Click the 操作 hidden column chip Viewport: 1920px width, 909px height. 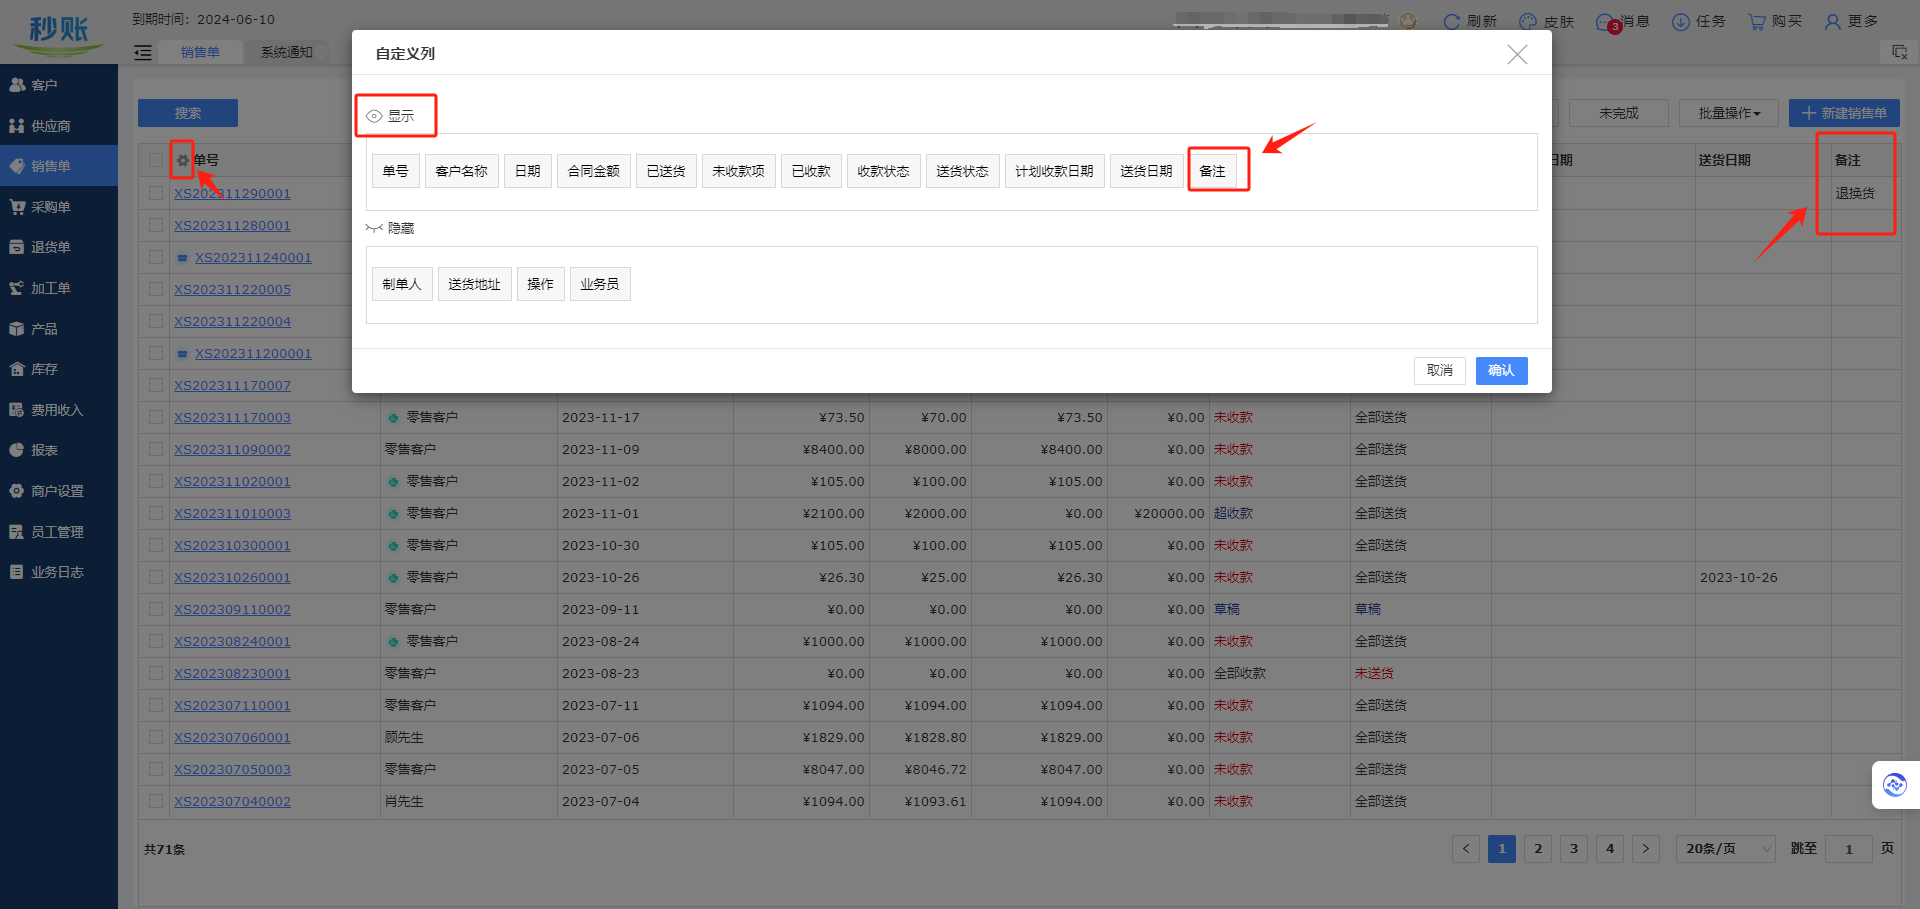[541, 284]
